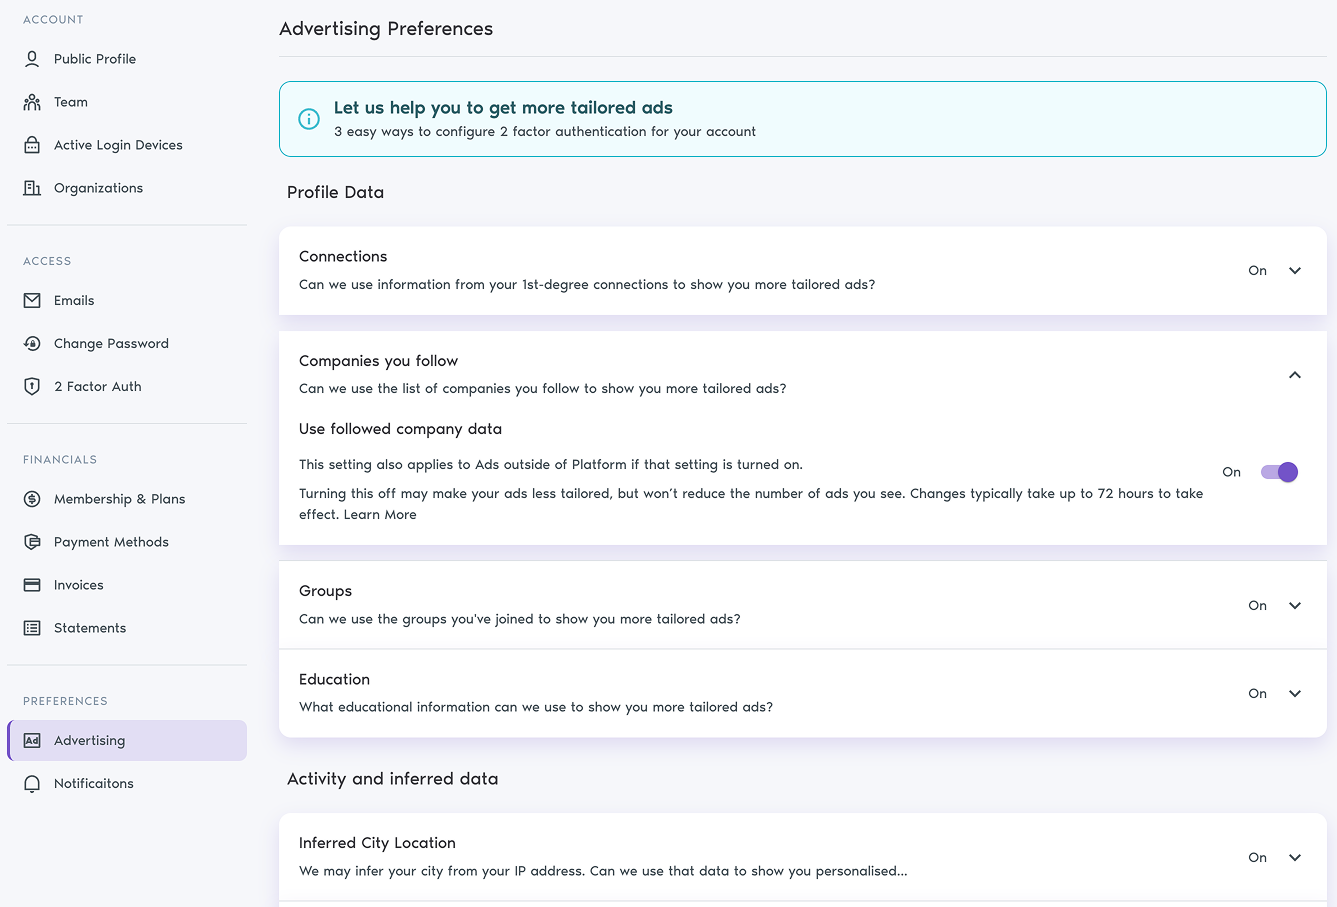Expand the Inferred City Location entry
Image resolution: width=1337 pixels, height=907 pixels.
click(1294, 857)
